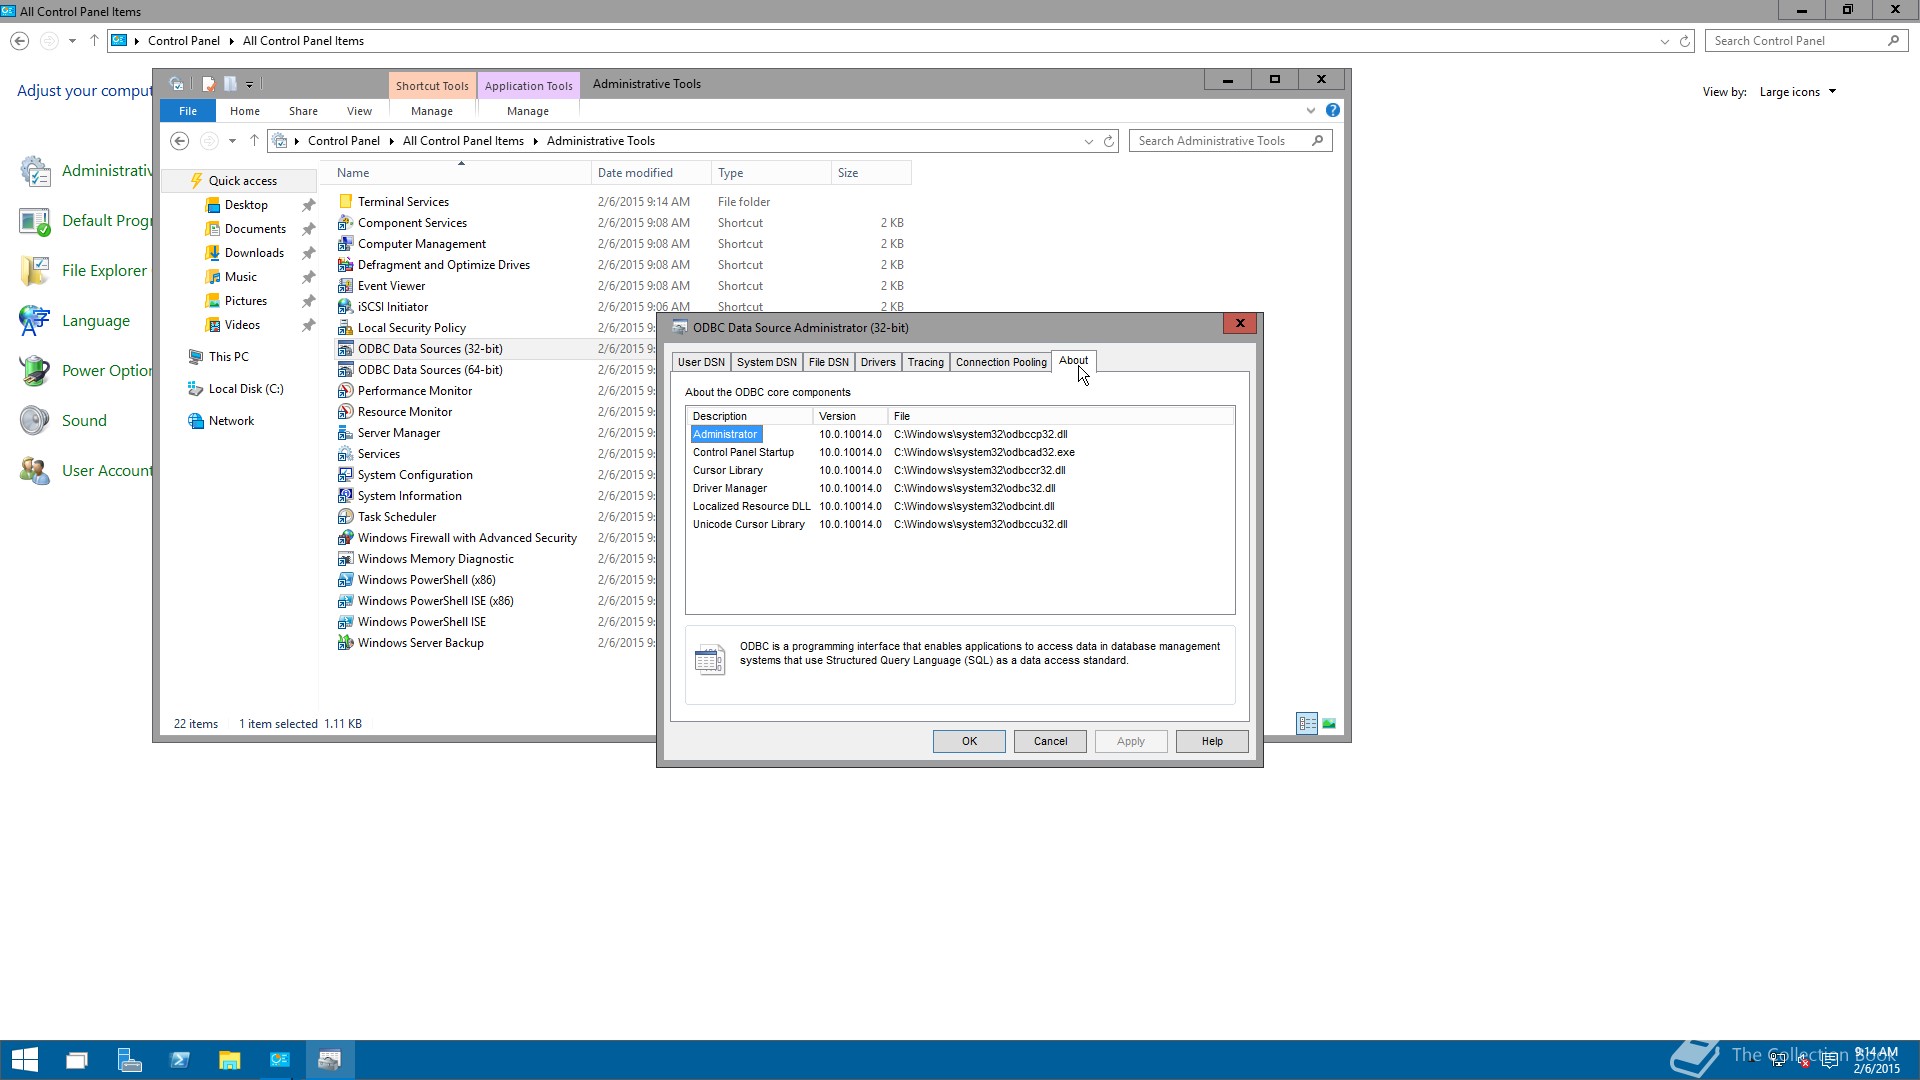1920x1080 pixels.
Task: Click the Search Administrative Tools field
Action: coord(1230,141)
